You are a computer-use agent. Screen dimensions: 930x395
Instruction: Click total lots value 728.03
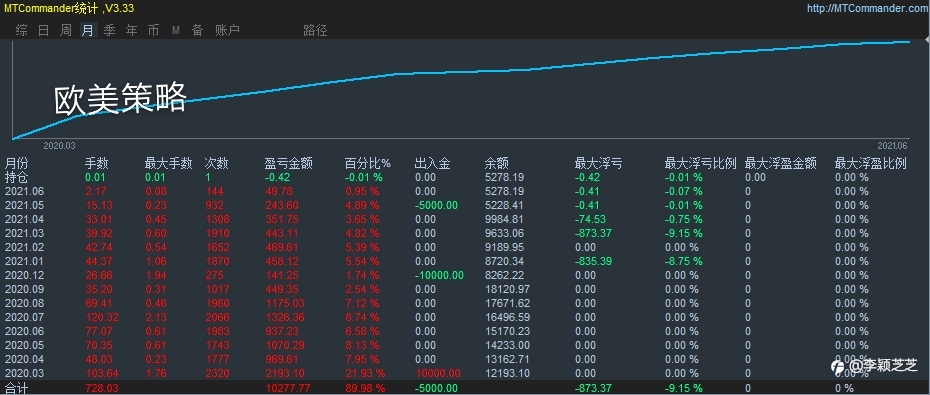tap(101, 388)
